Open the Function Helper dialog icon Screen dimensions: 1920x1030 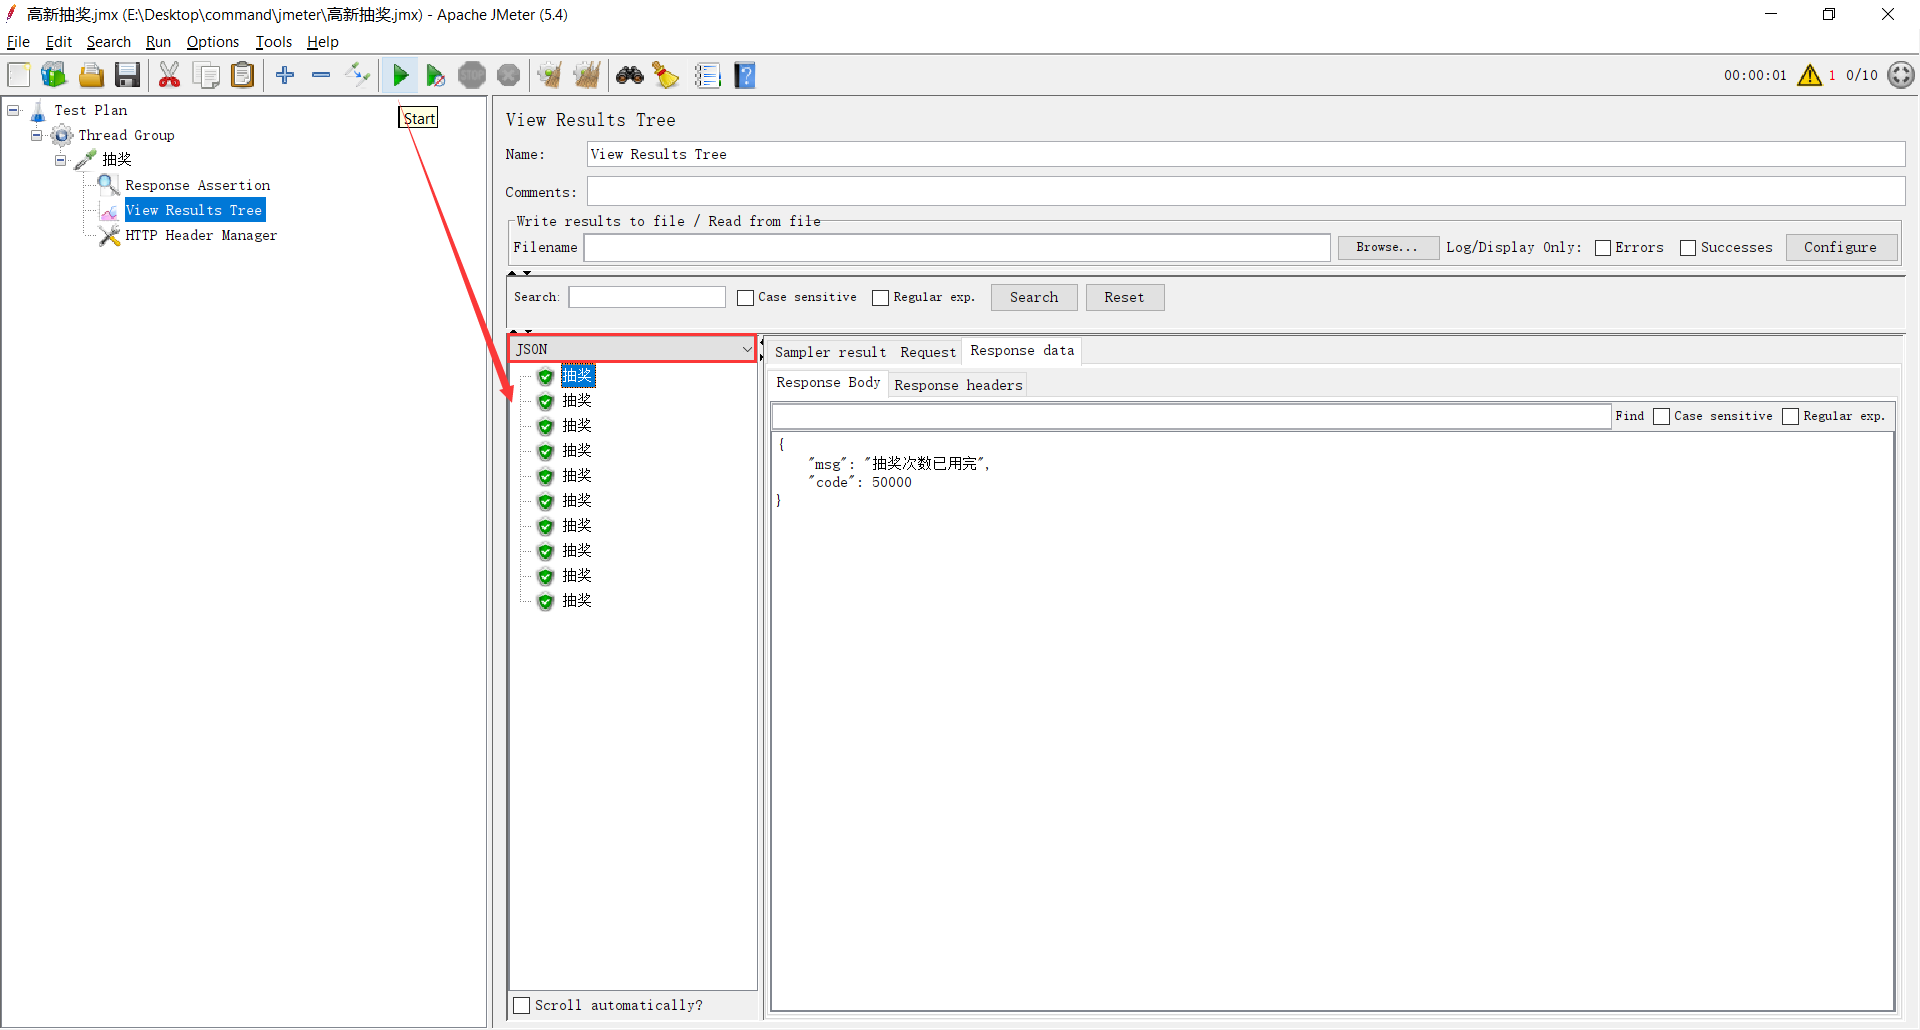[708, 75]
